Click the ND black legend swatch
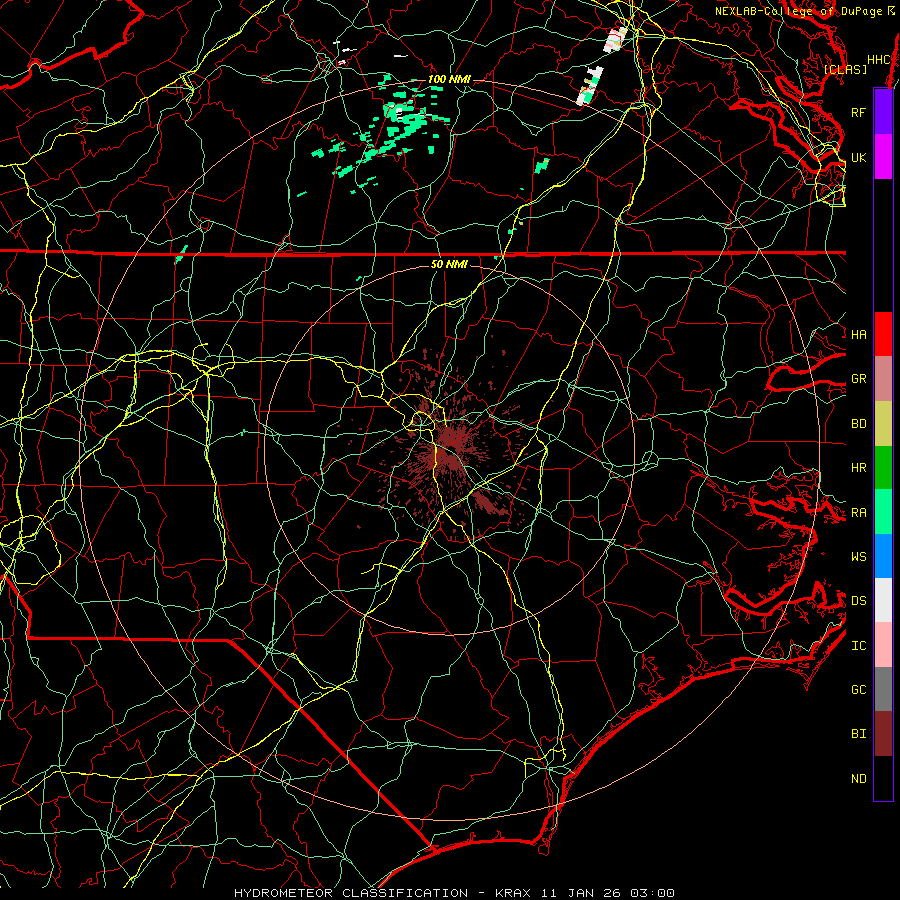 point(883,778)
